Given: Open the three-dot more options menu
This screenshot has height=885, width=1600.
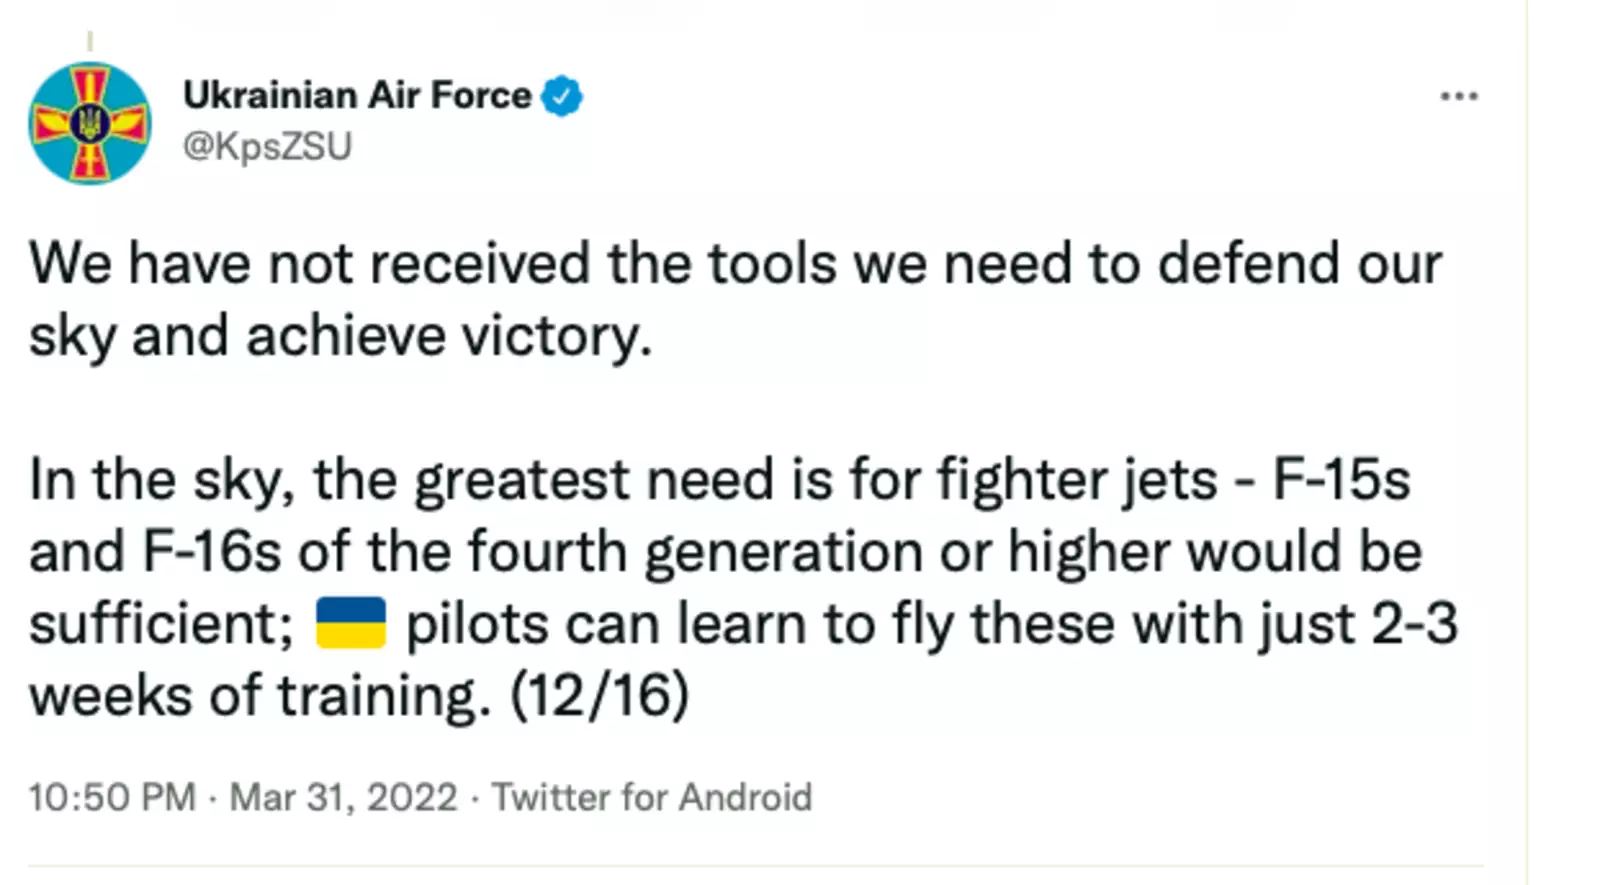Looking at the screenshot, I should click(1459, 97).
